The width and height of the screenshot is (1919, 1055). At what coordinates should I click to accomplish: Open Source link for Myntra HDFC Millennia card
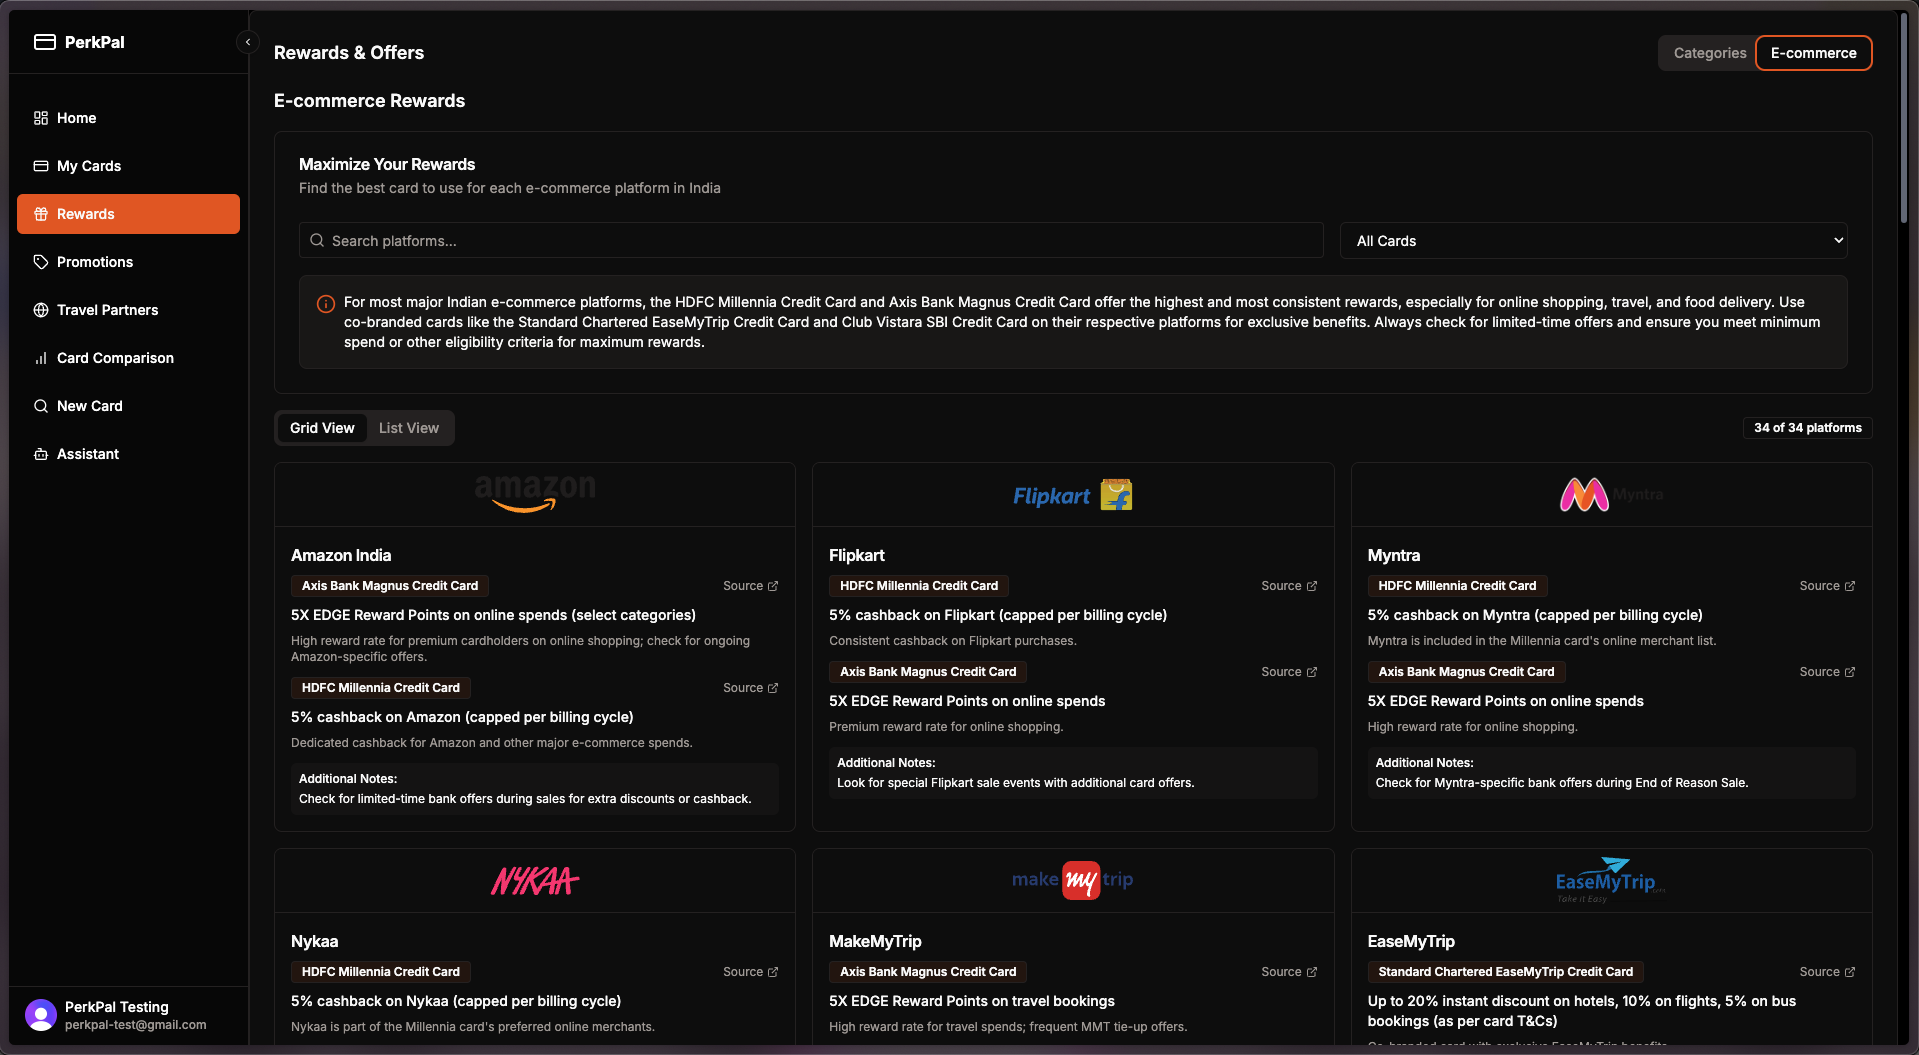(x=1827, y=586)
